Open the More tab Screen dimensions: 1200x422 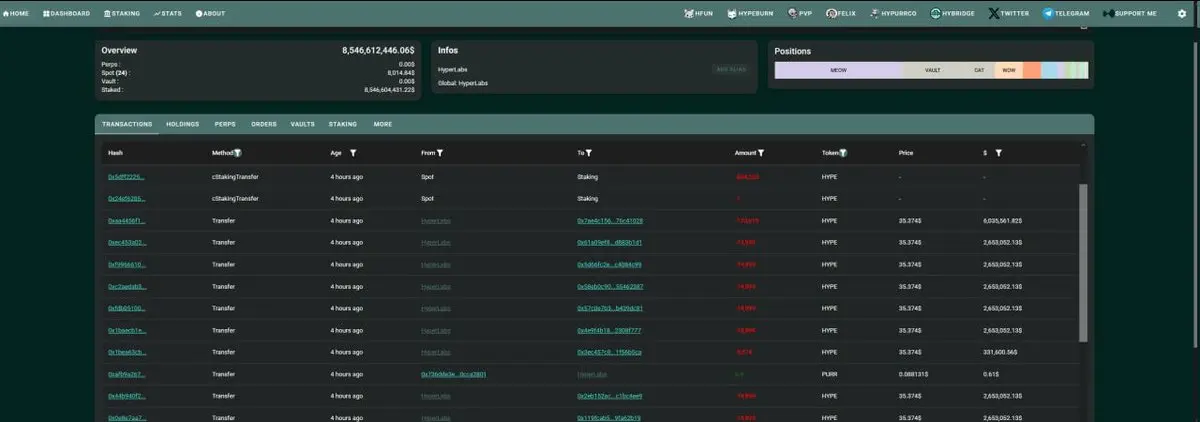[382, 124]
